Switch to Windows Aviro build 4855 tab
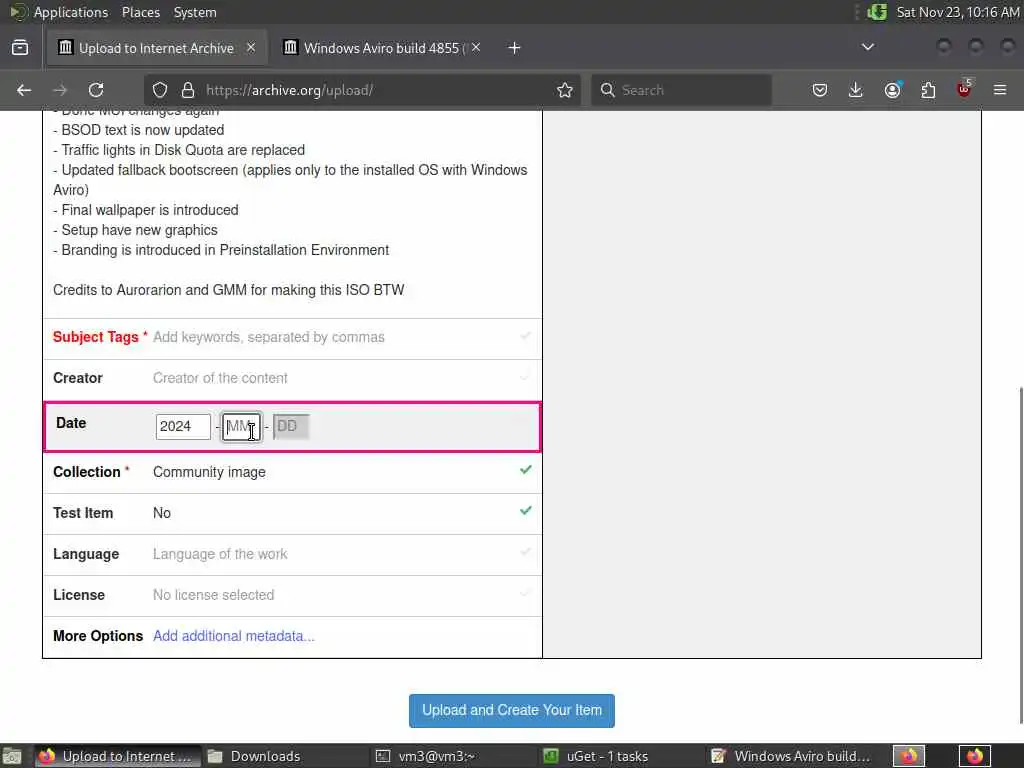 tap(382, 48)
